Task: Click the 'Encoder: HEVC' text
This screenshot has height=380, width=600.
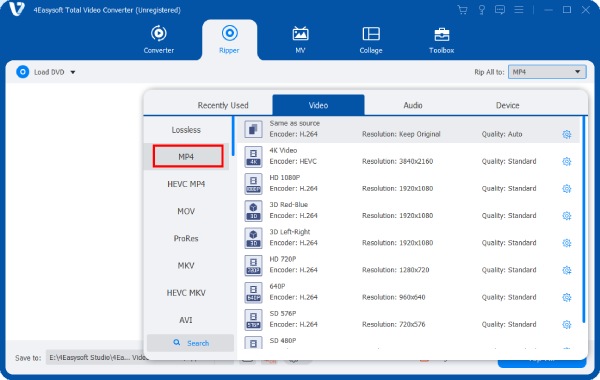Action: coord(293,161)
